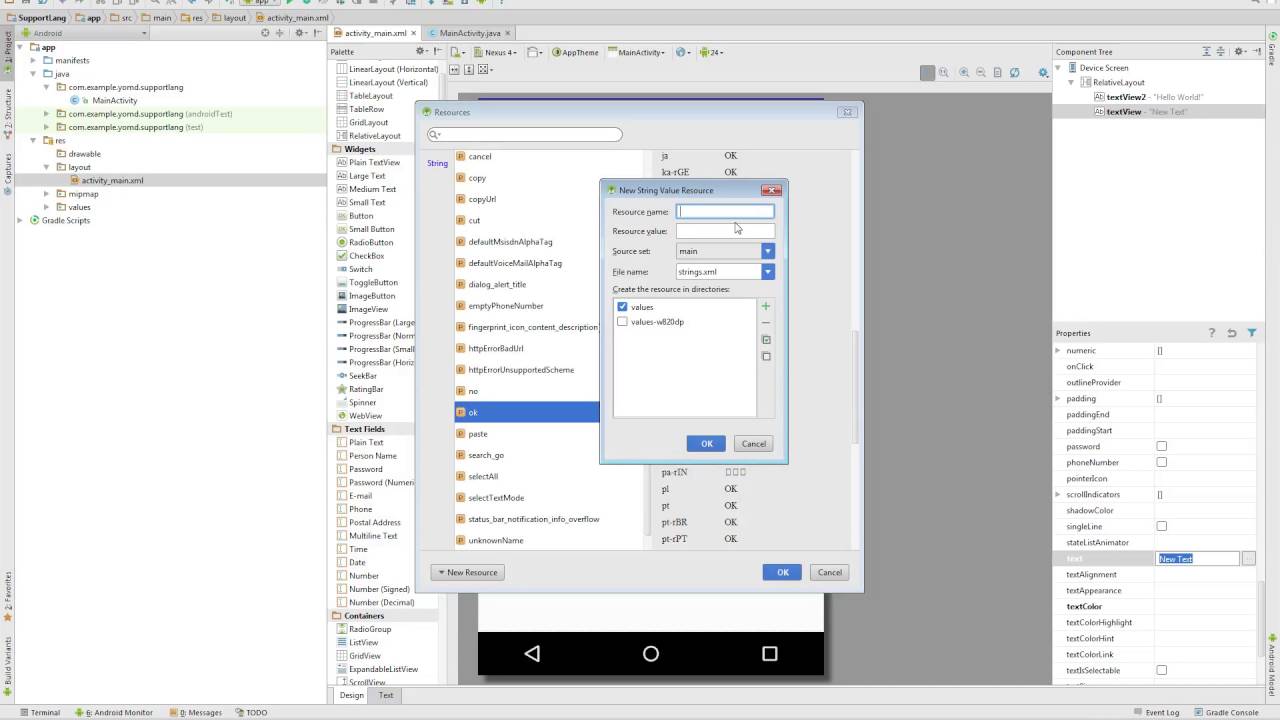This screenshot has height=720, width=1280.
Task: Click the ellipsis button next to text property
Action: pos(1248,559)
